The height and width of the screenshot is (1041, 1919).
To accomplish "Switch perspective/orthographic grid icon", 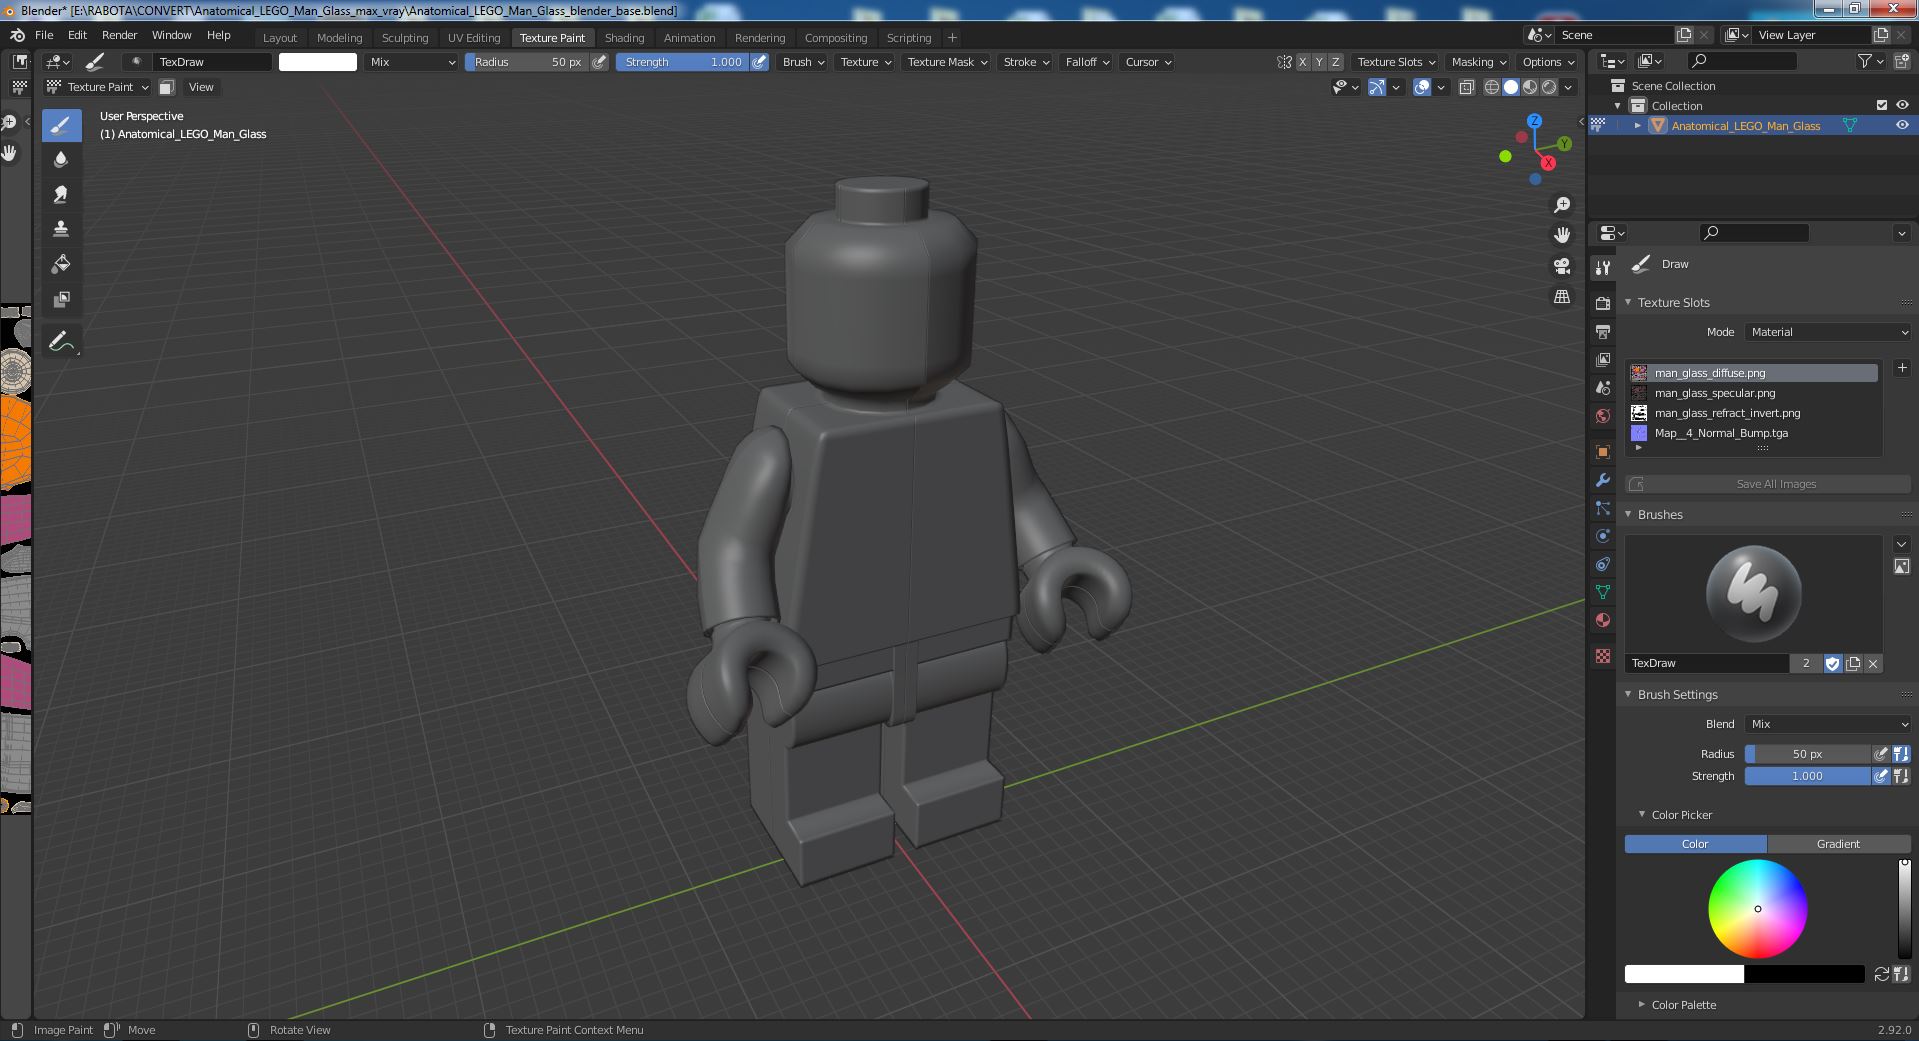I will coord(1561,297).
